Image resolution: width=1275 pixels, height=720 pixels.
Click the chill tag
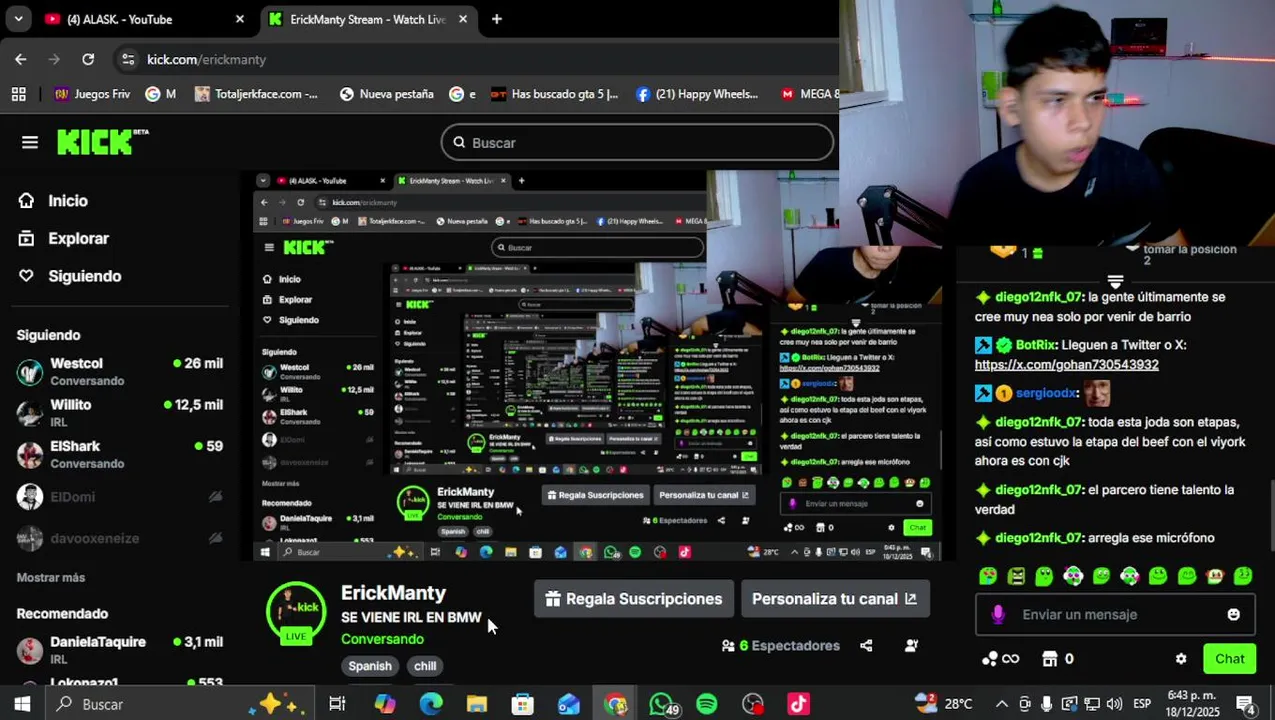pos(425,666)
